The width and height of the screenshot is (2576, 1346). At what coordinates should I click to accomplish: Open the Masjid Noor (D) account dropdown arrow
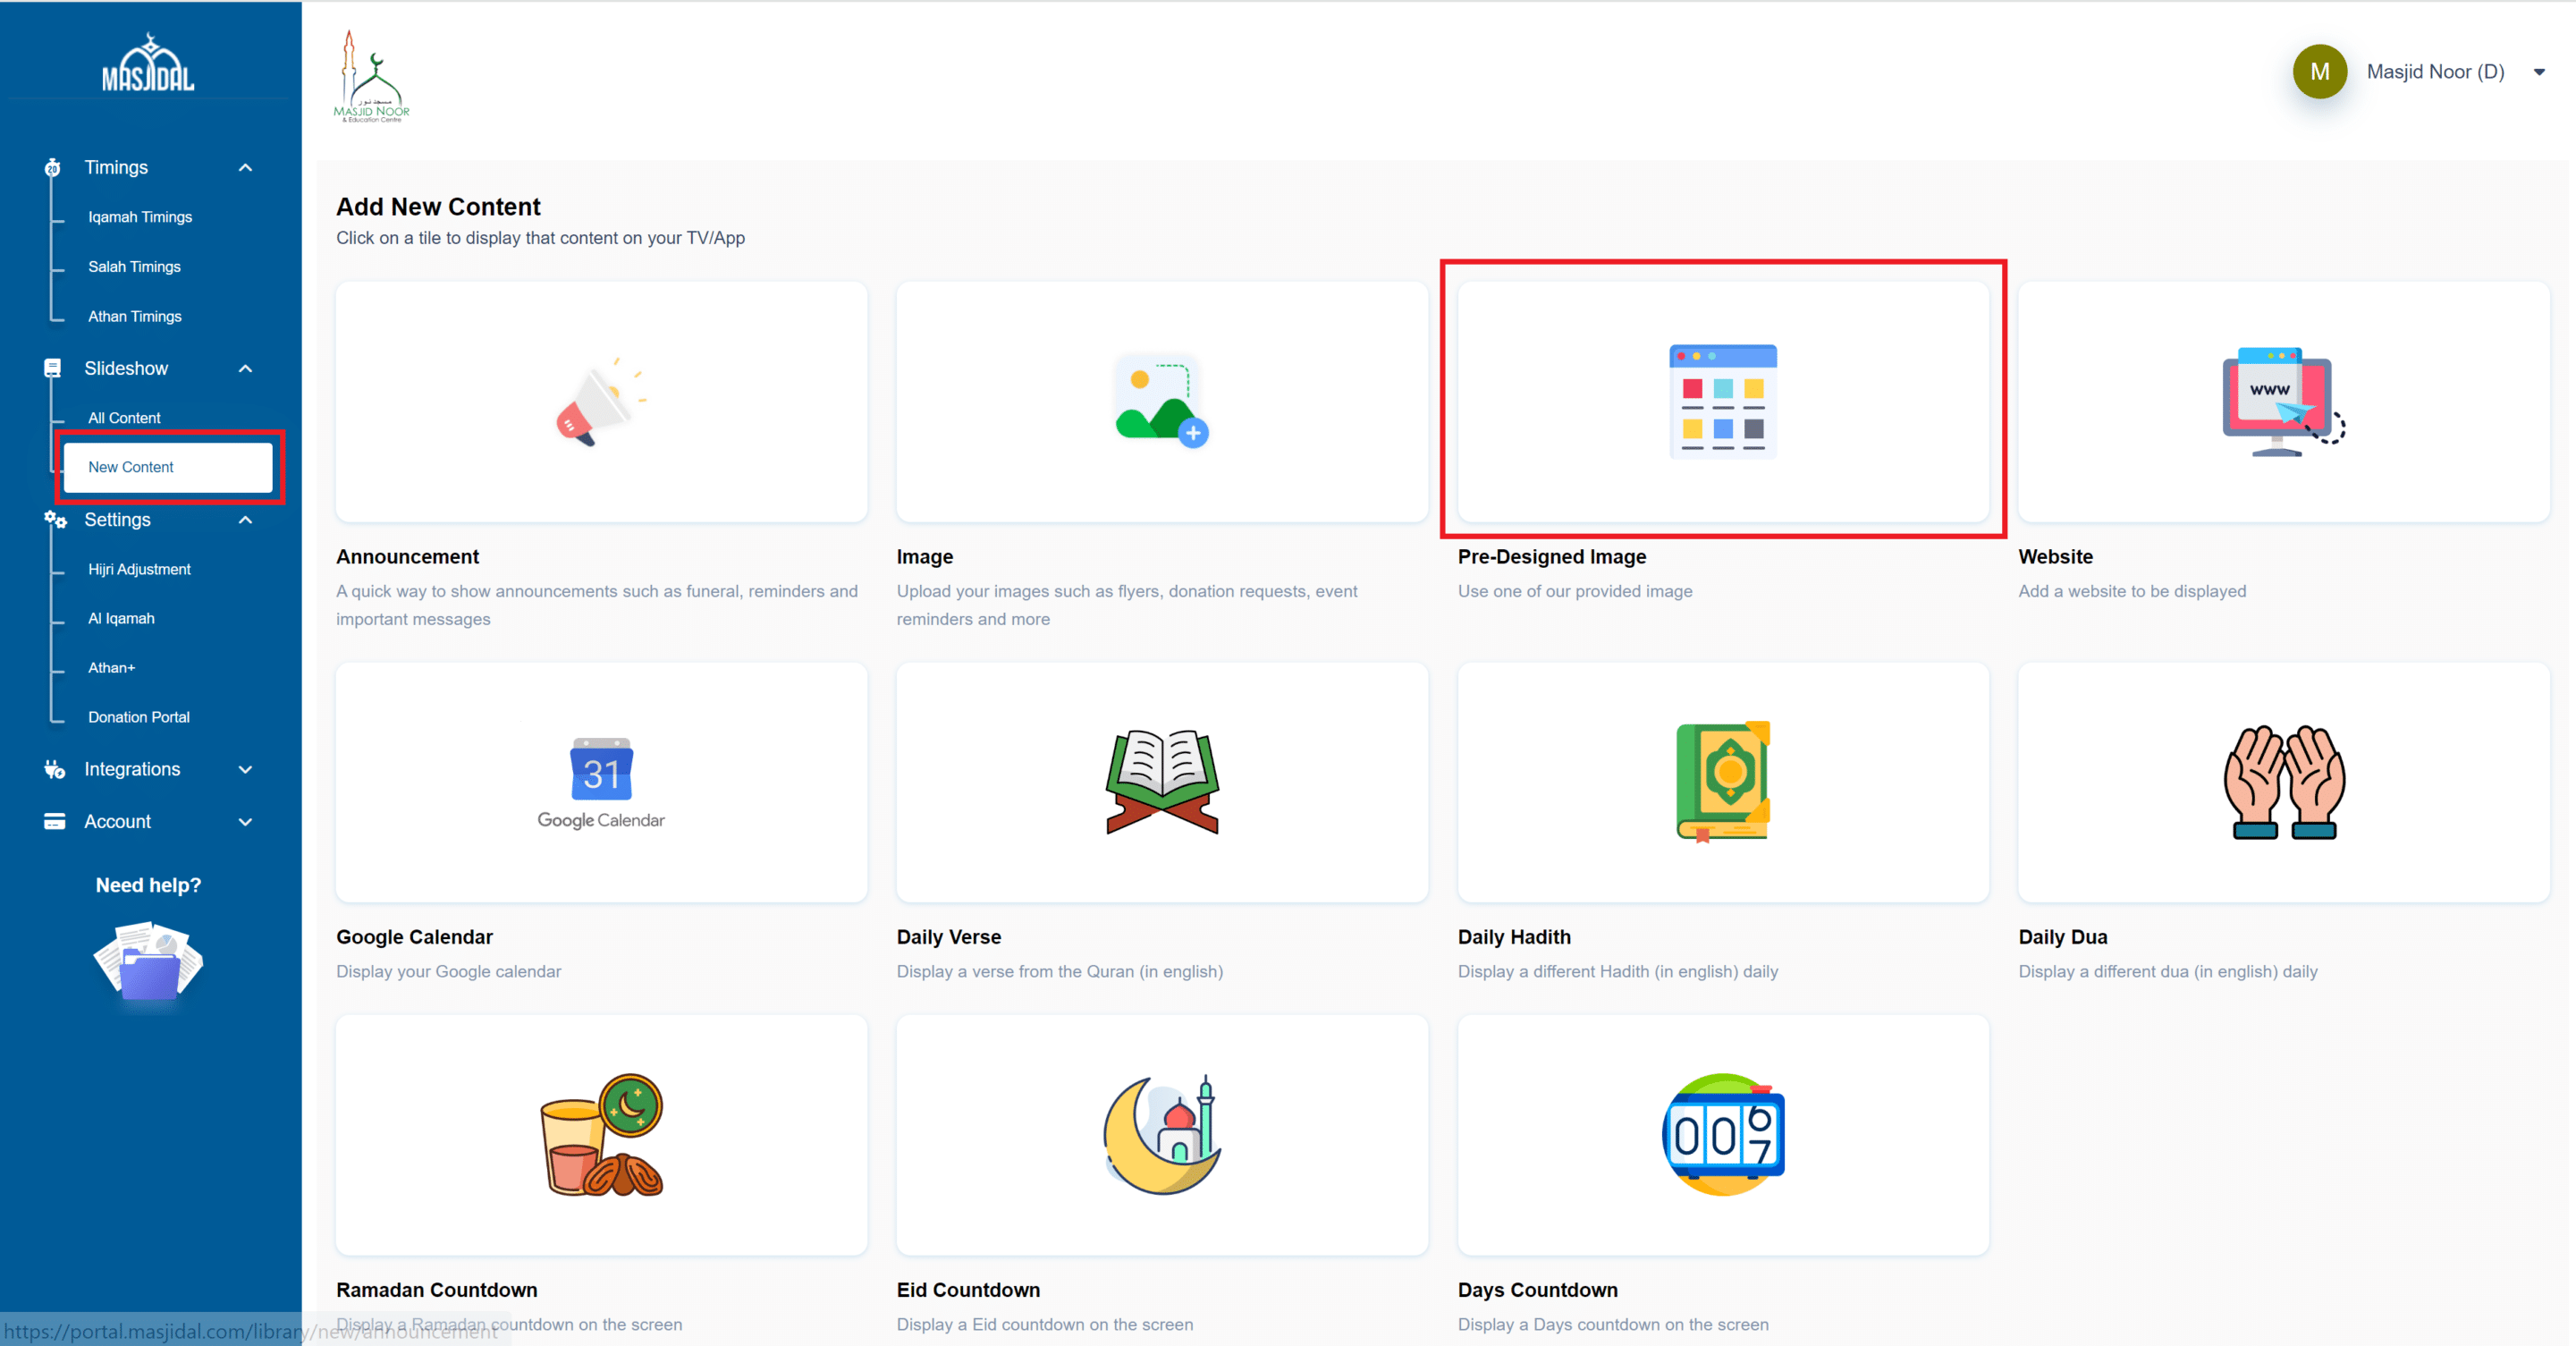pyautogui.click(x=2538, y=71)
